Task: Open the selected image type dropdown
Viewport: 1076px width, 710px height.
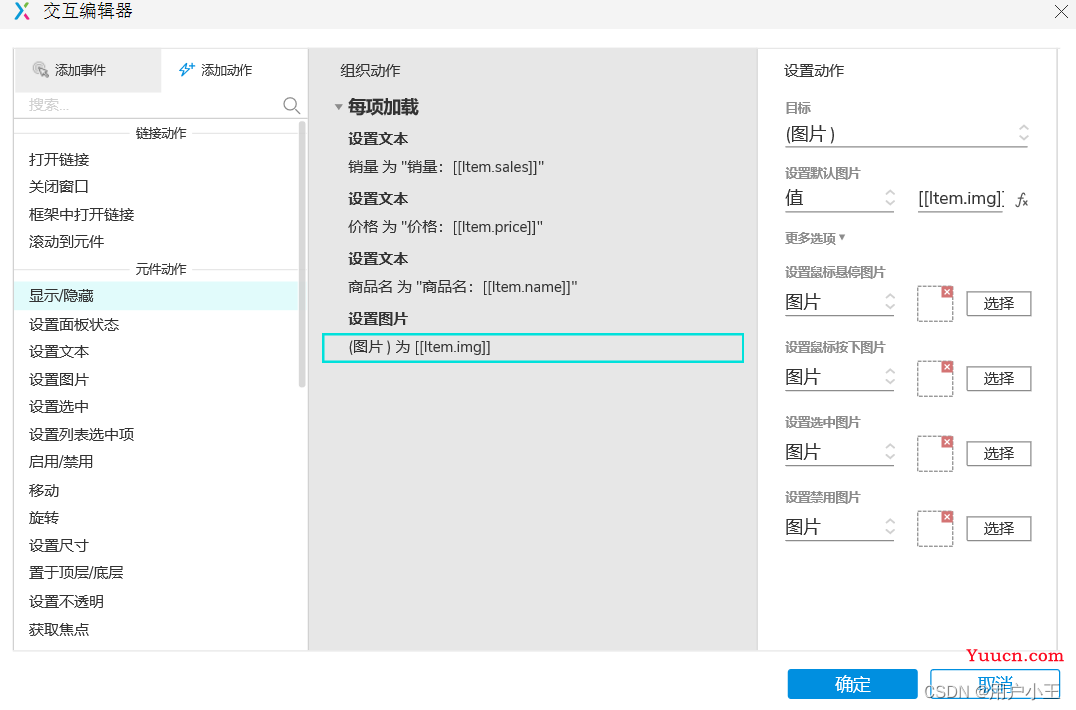Action: (x=840, y=452)
